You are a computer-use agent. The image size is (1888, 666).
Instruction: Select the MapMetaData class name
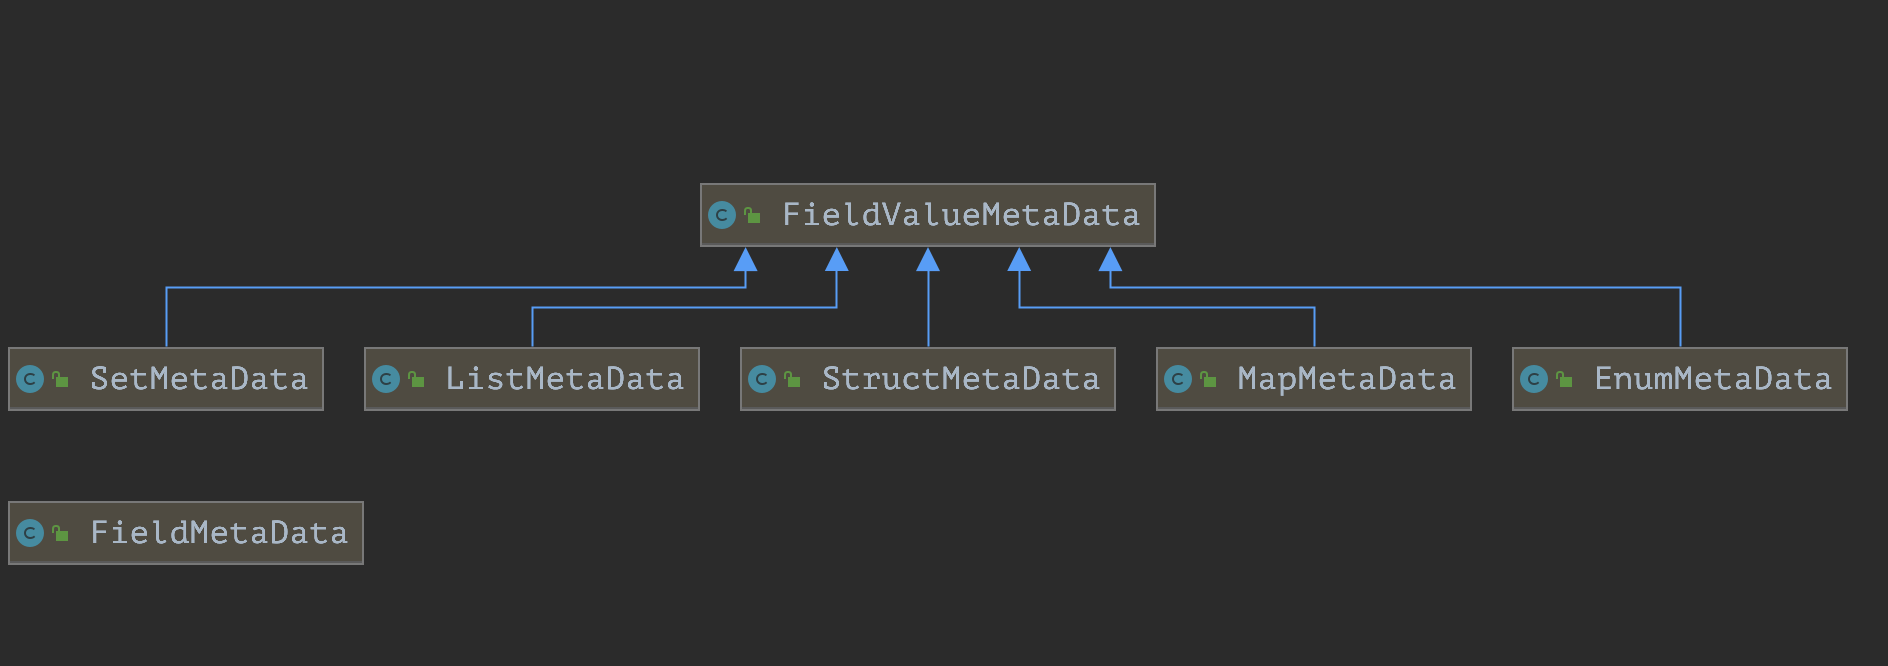click(x=1346, y=379)
